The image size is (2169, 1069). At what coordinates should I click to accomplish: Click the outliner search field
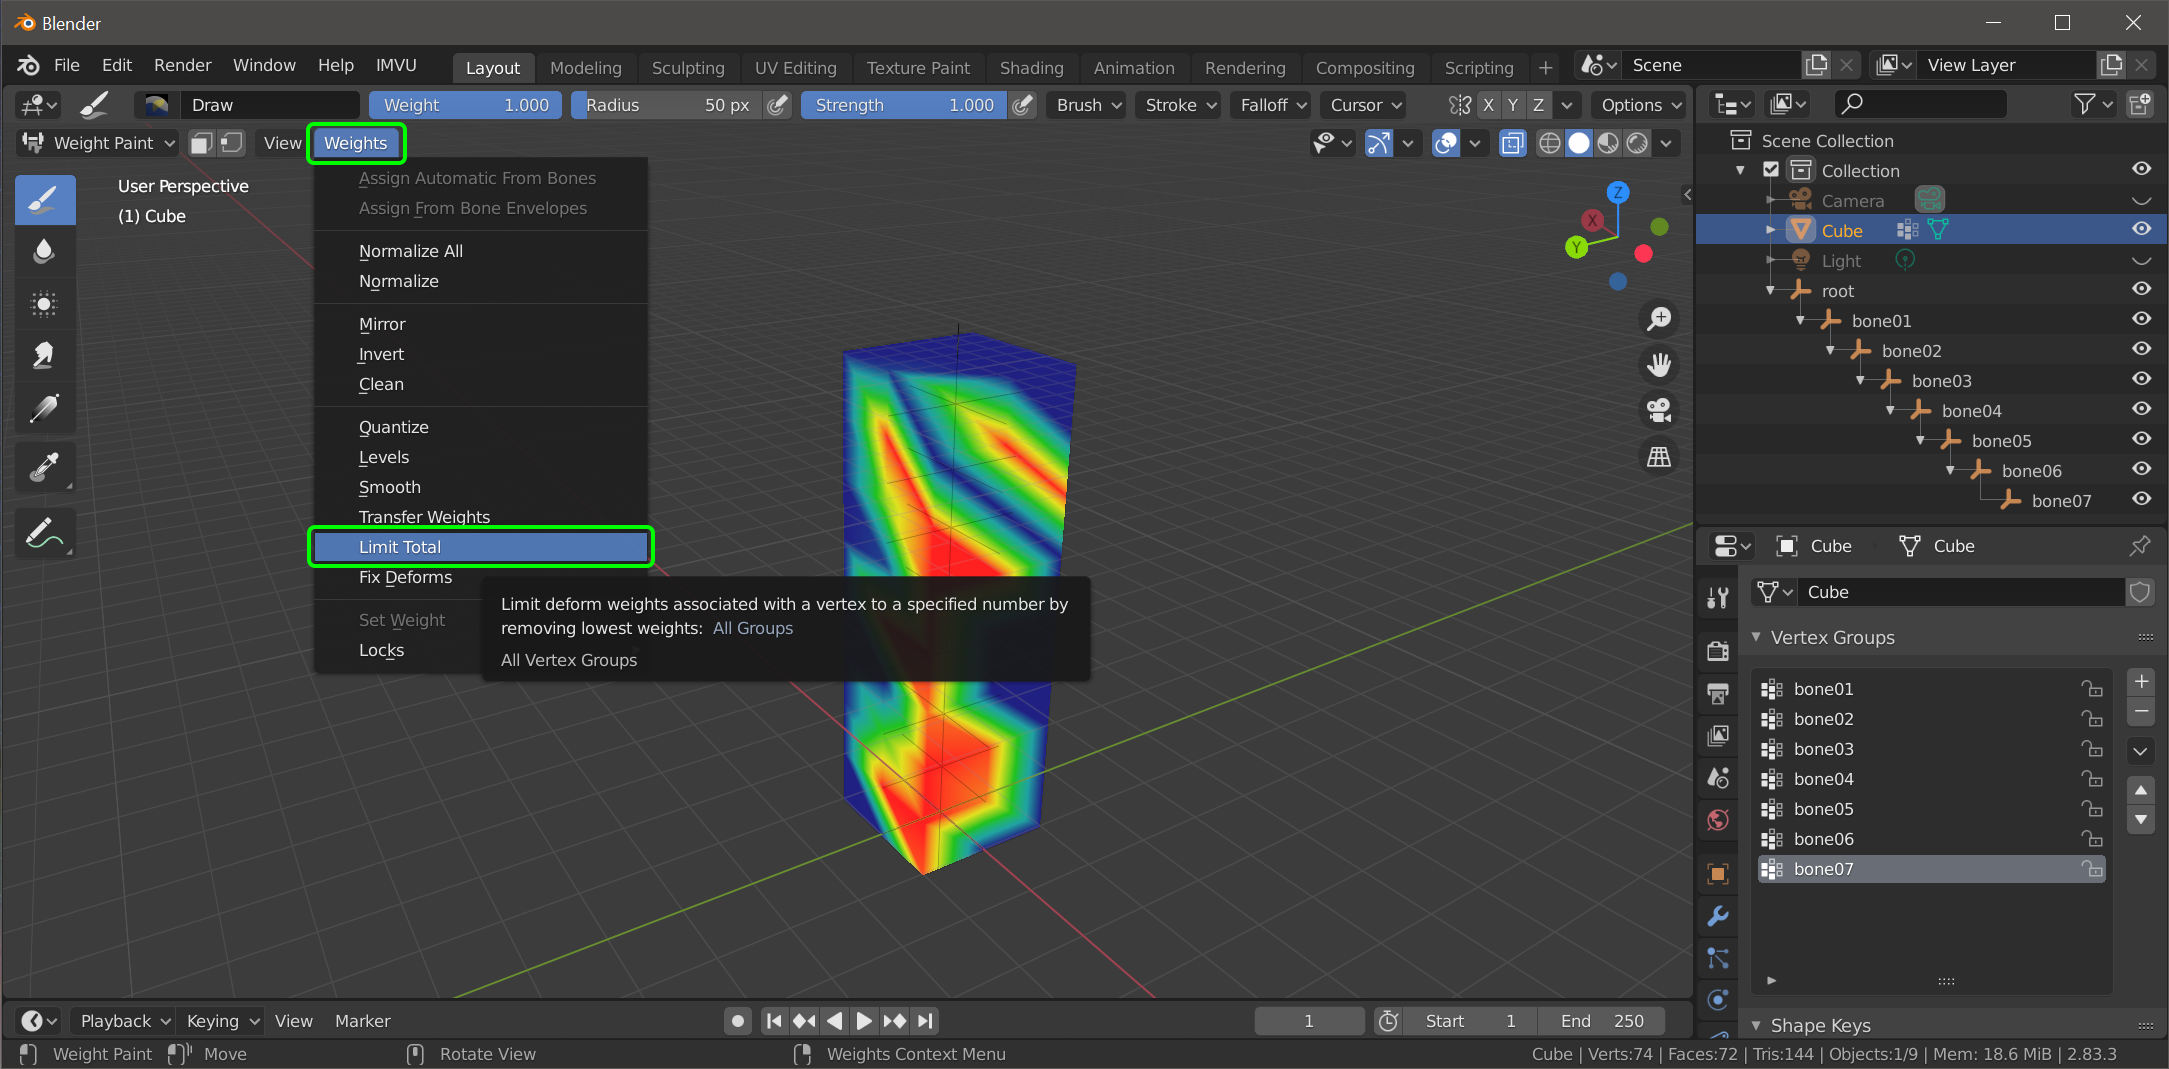[1921, 104]
